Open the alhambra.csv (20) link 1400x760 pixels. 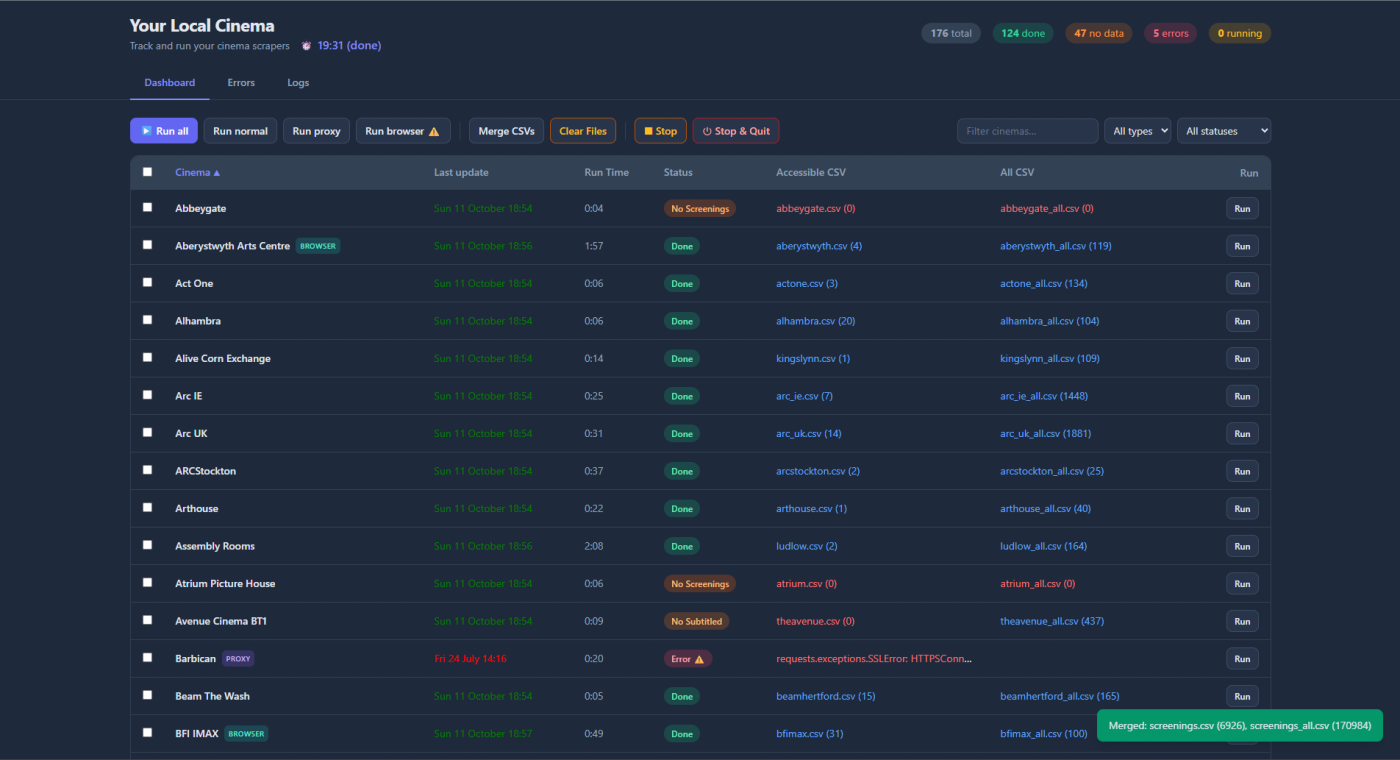click(816, 321)
